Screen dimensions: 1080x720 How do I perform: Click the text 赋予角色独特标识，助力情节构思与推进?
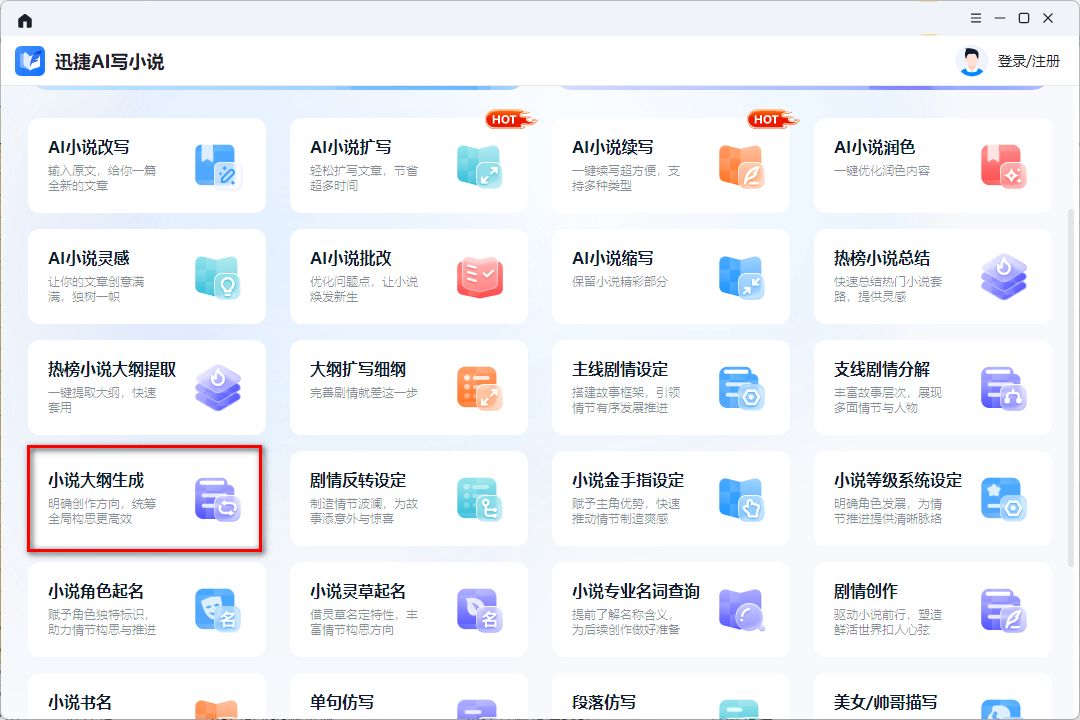102,622
